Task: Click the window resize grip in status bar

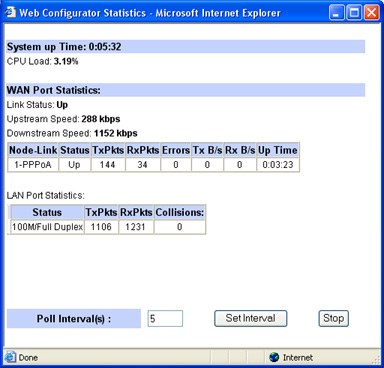Action: tap(376, 360)
